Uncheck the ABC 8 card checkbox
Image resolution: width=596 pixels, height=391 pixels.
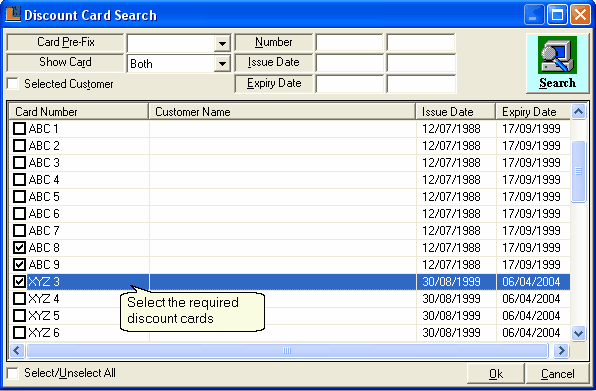(x=19, y=248)
